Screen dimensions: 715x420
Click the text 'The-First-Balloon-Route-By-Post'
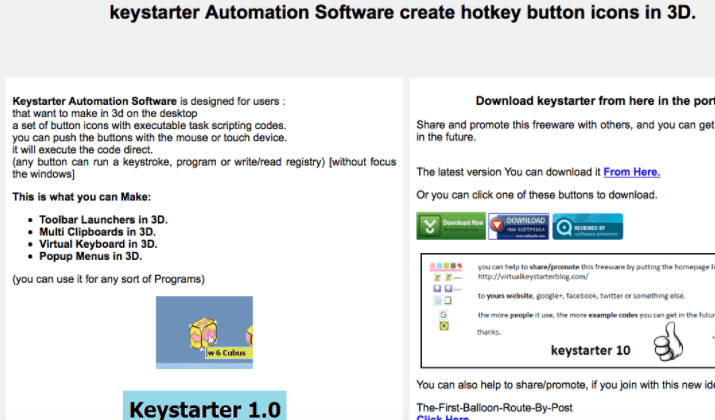pyautogui.click(x=494, y=407)
